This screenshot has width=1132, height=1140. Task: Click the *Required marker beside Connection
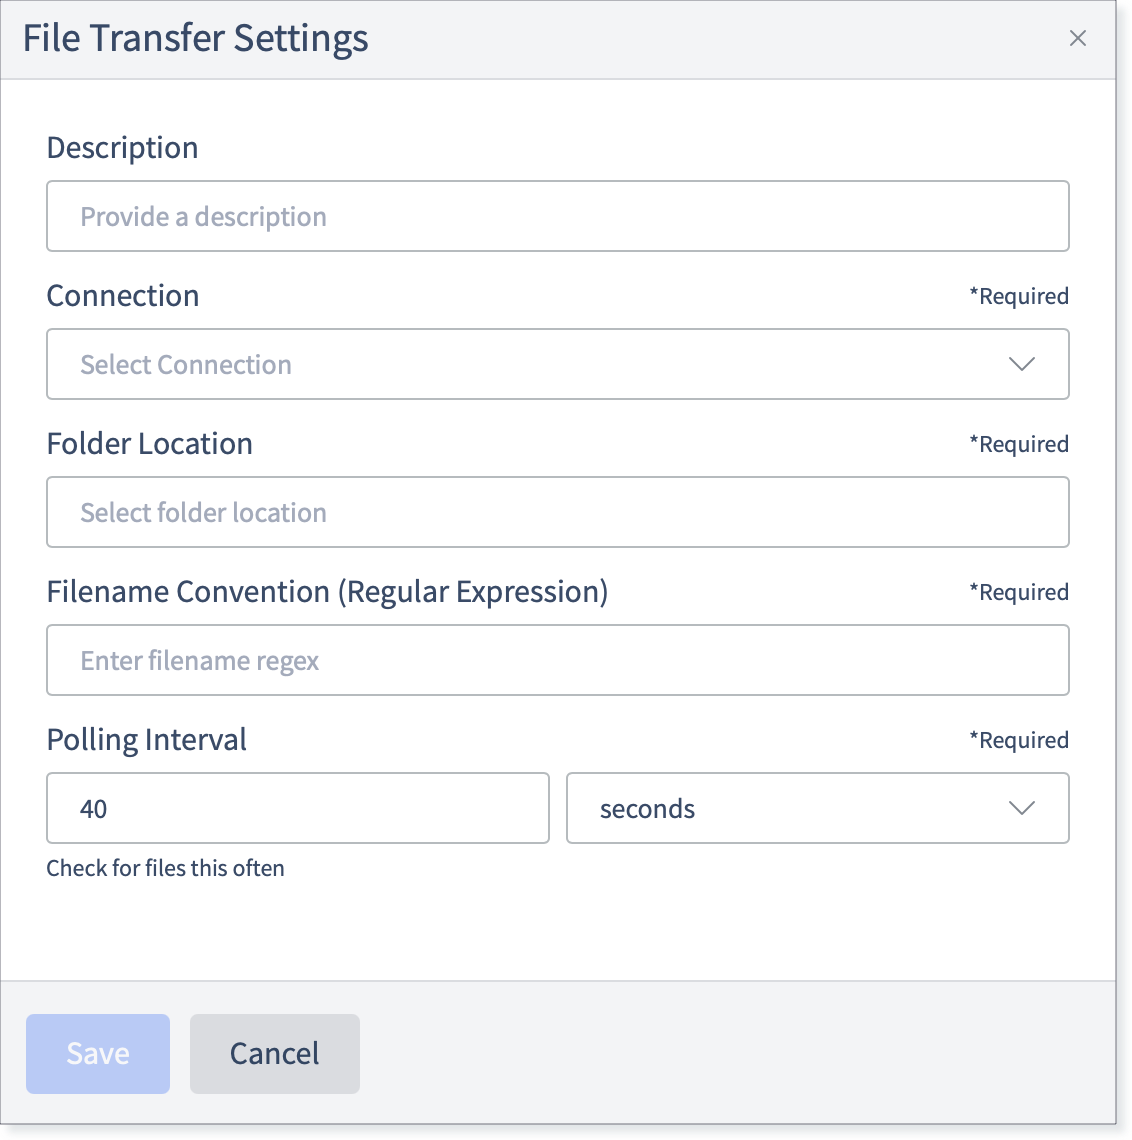(x=1019, y=297)
